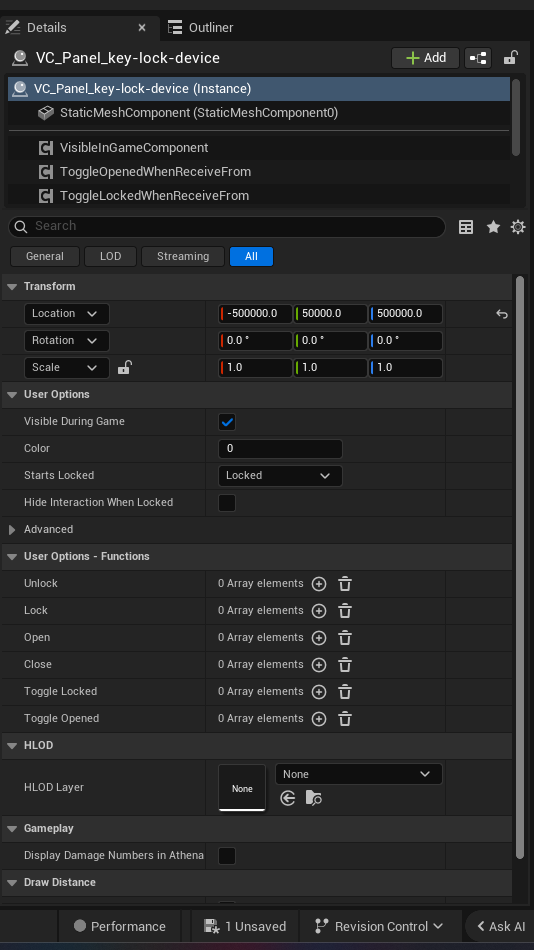This screenshot has width=534, height=950.
Task: Click the Color value field
Action: point(280,449)
